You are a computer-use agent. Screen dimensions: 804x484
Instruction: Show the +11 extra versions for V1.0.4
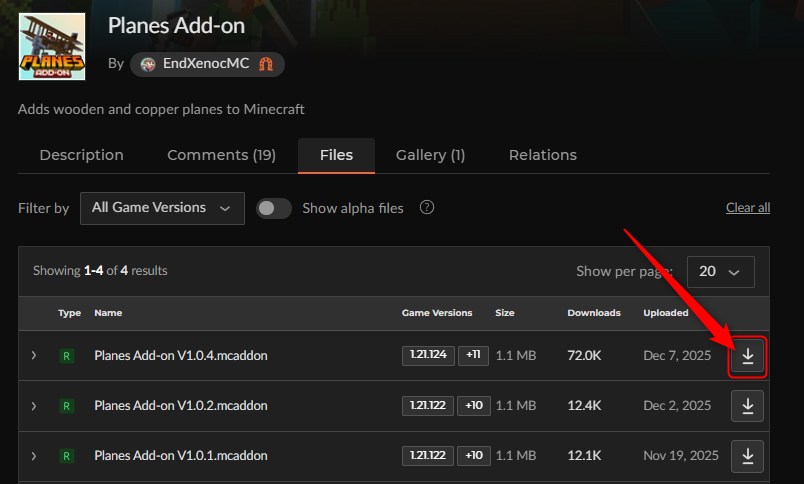click(473, 355)
